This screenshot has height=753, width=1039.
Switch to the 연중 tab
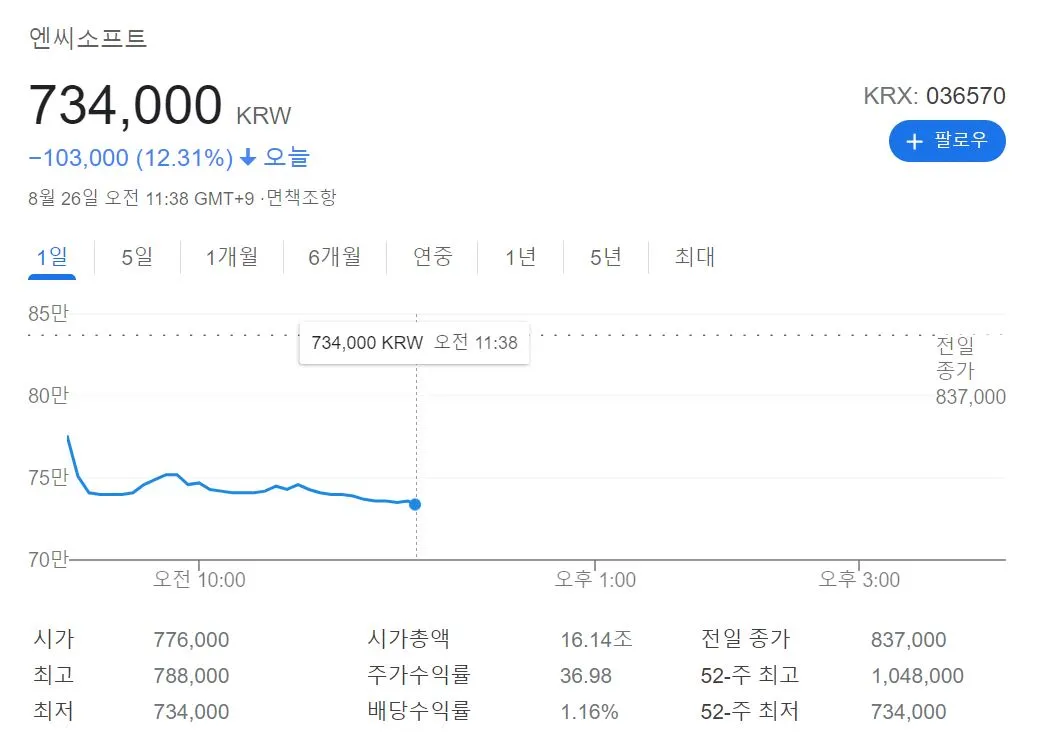[x=432, y=257]
